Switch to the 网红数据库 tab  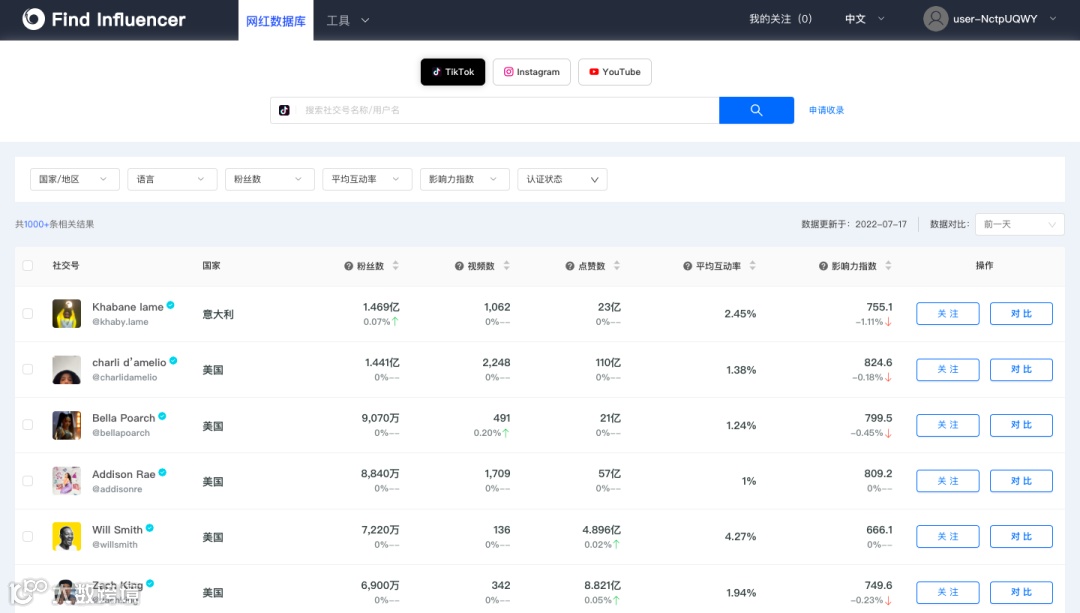(x=276, y=21)
